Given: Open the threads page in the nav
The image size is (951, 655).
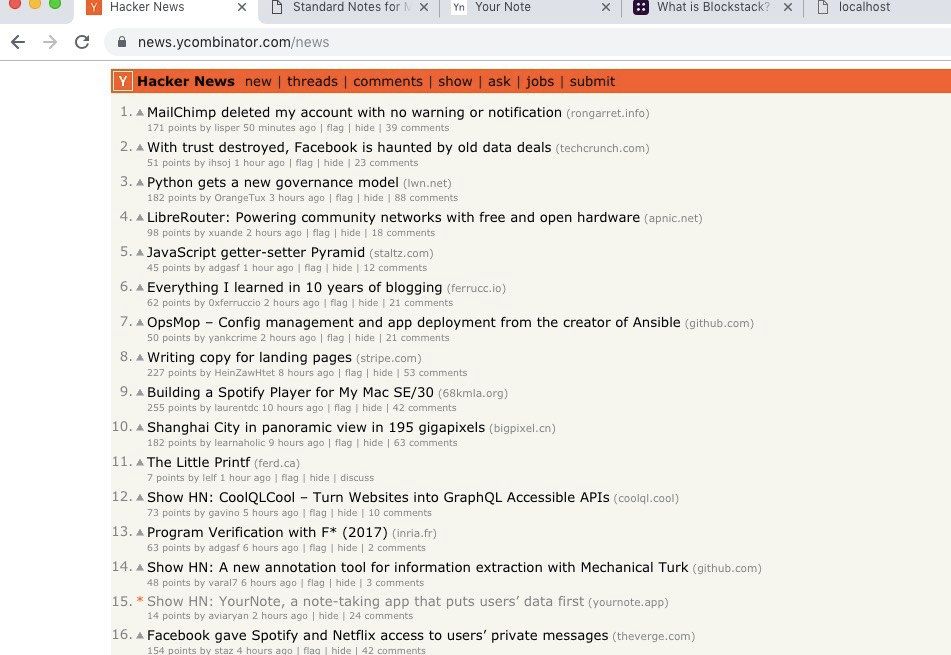Looking at the screenshot, I should (312, 81).
